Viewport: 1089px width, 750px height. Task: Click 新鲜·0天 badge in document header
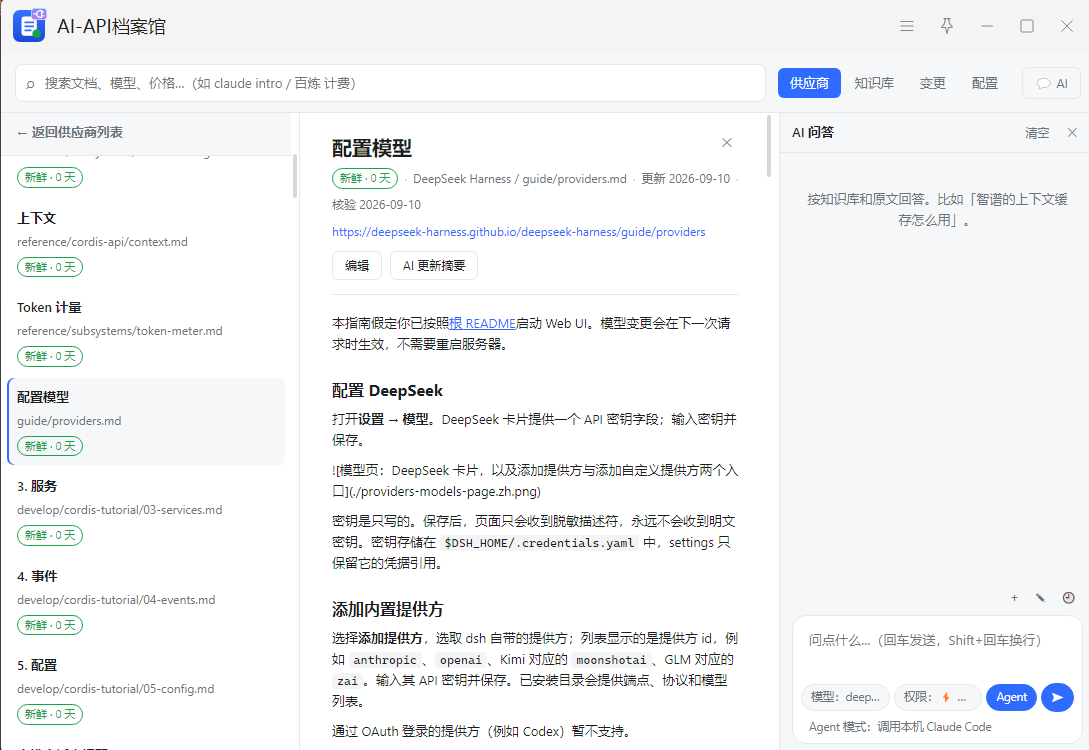coord(365,178)
